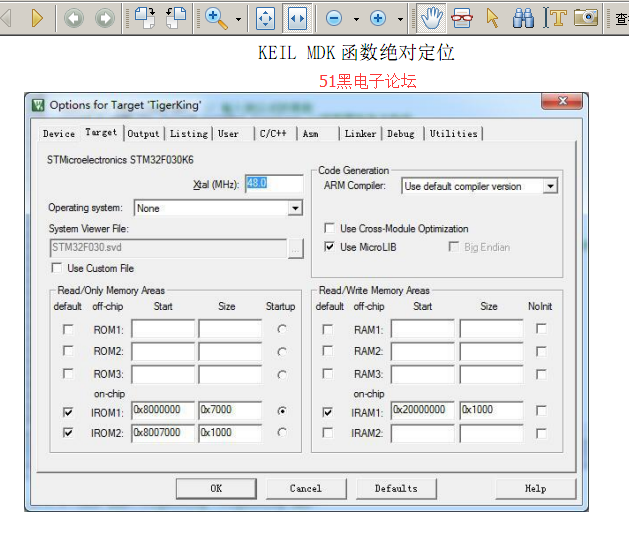Click the System Viewer File path field
The image size is (629, 536).
click(x=168, y=248)
